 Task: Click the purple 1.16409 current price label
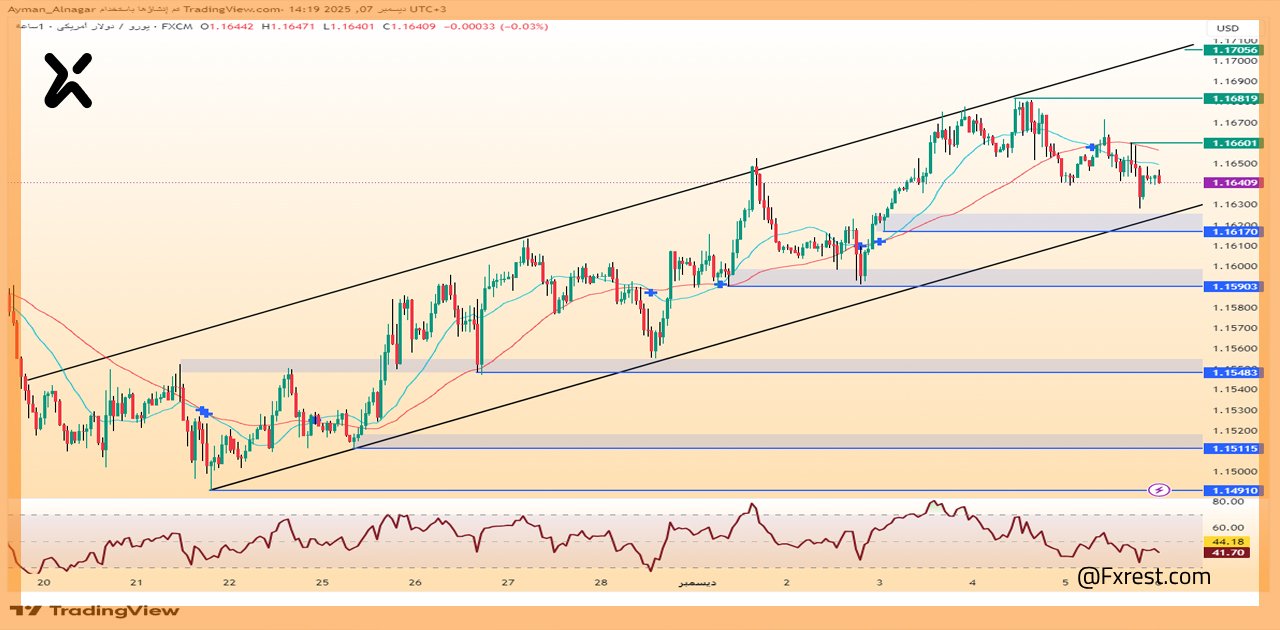[x=1234, y=183]
